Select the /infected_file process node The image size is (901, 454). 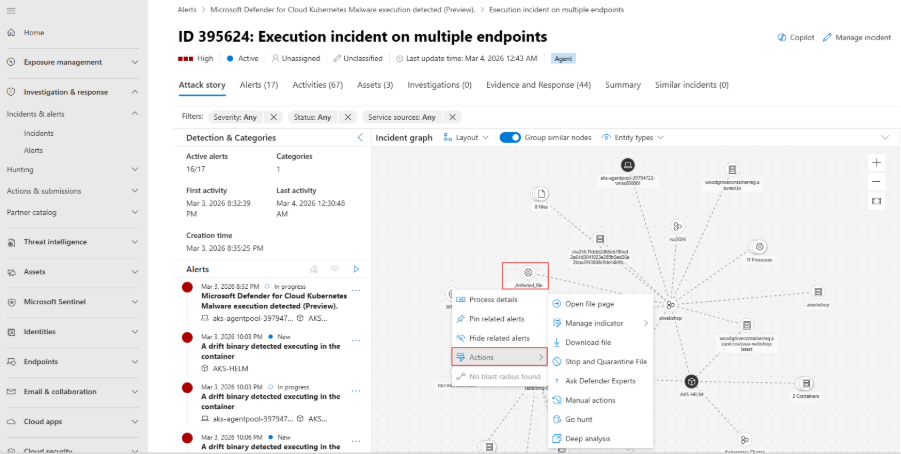[x=527, y=272]
